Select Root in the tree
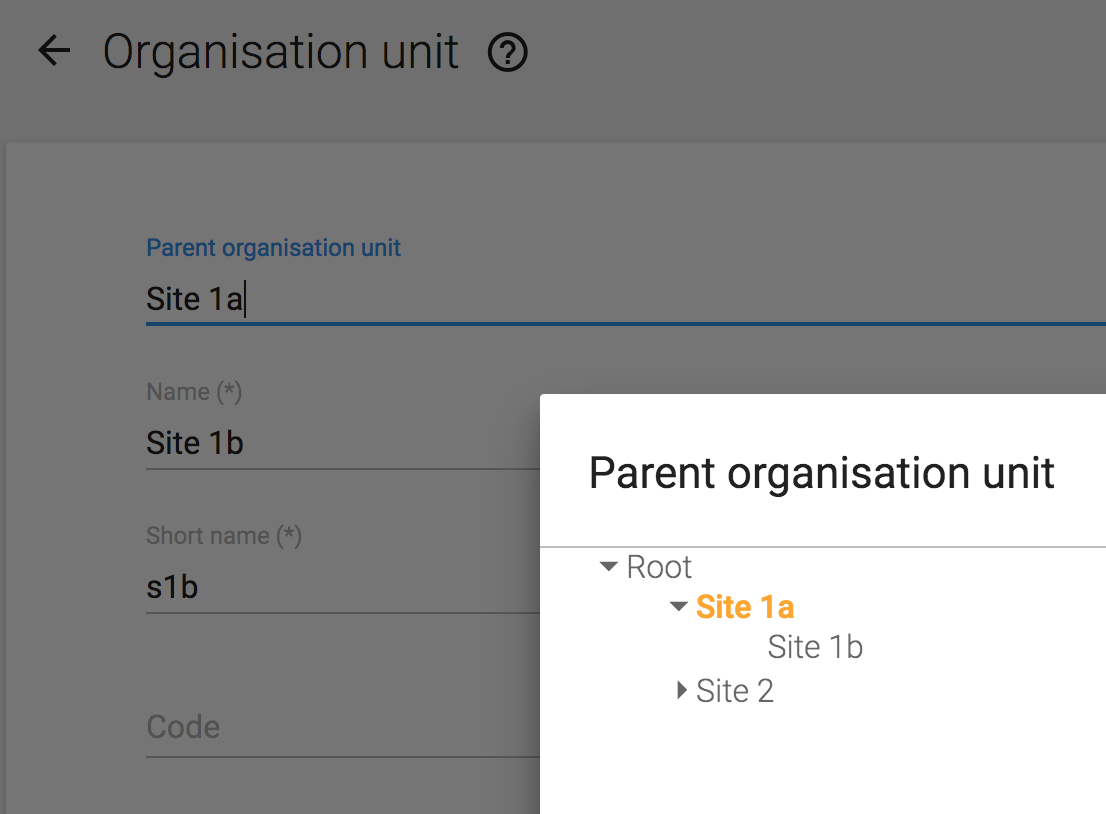The image size is (1106, 814). (x=659, y=567)
